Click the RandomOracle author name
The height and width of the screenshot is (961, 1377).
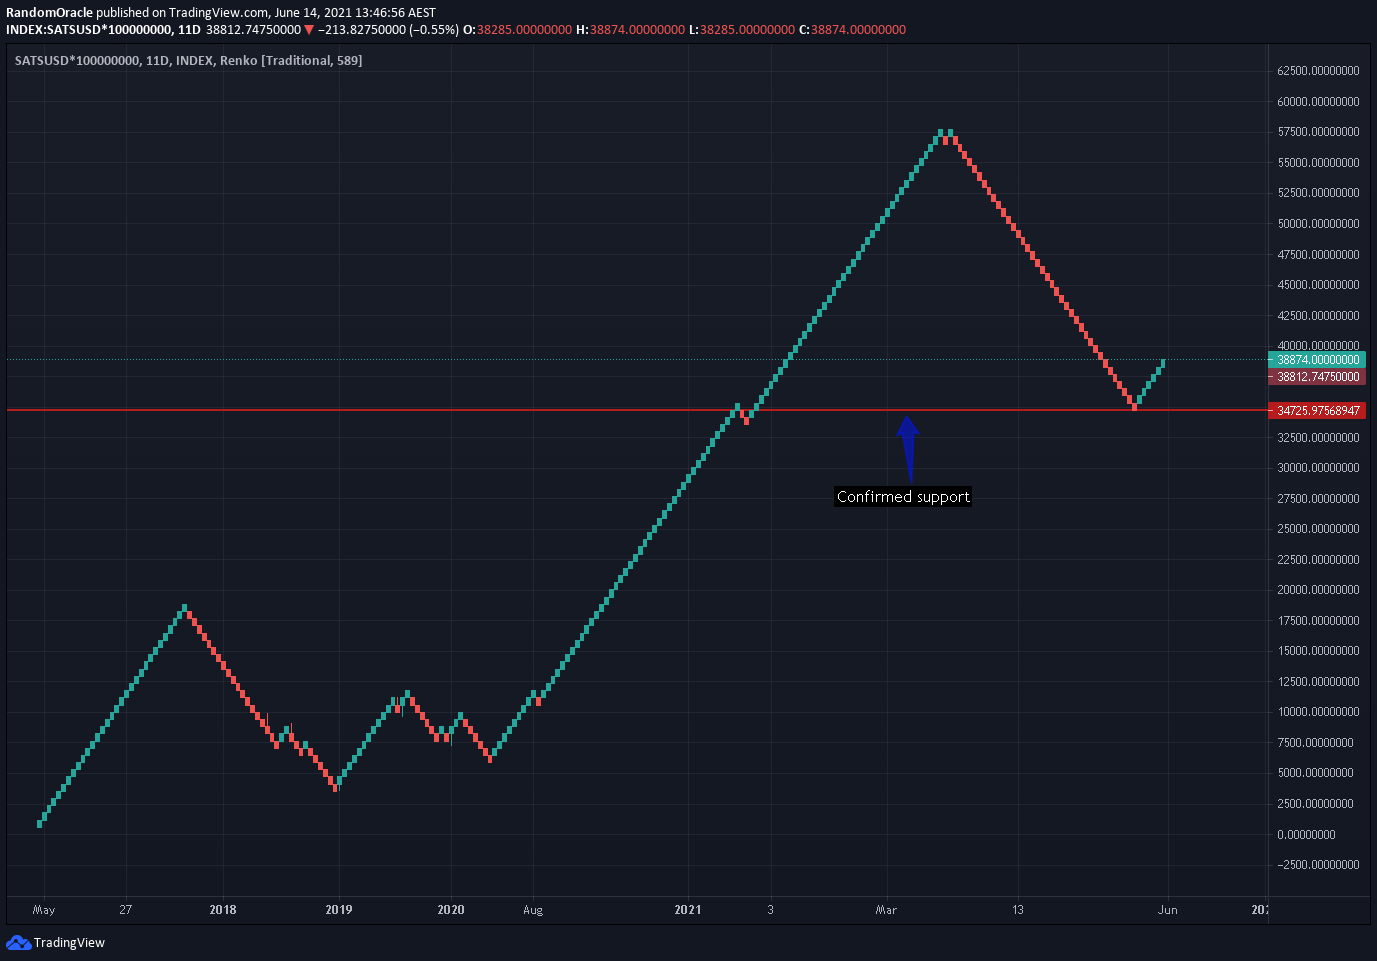(x=49, y=13)
